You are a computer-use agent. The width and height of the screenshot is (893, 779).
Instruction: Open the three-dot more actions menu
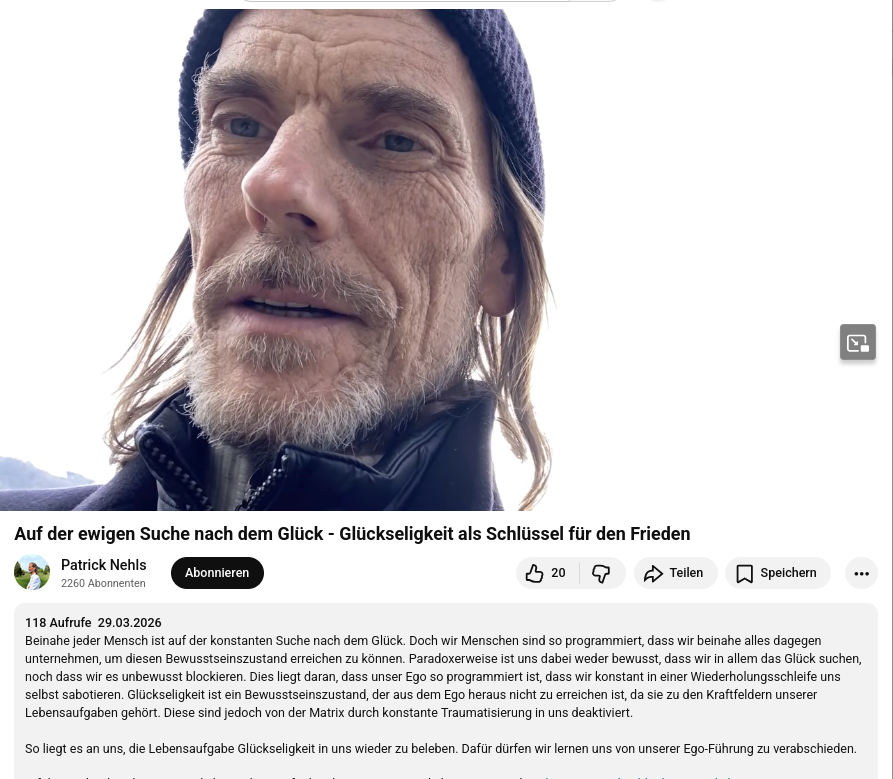coord(861,573)
